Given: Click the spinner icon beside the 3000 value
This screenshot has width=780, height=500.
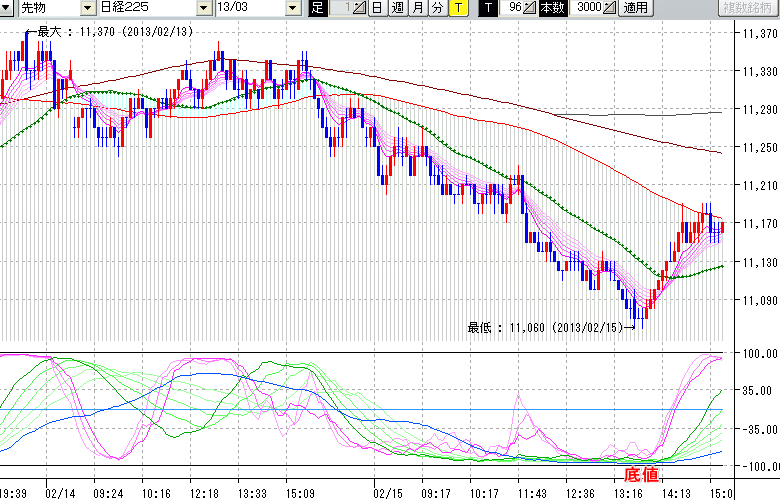Looking at the screenshot, I should tap(611, 8).
